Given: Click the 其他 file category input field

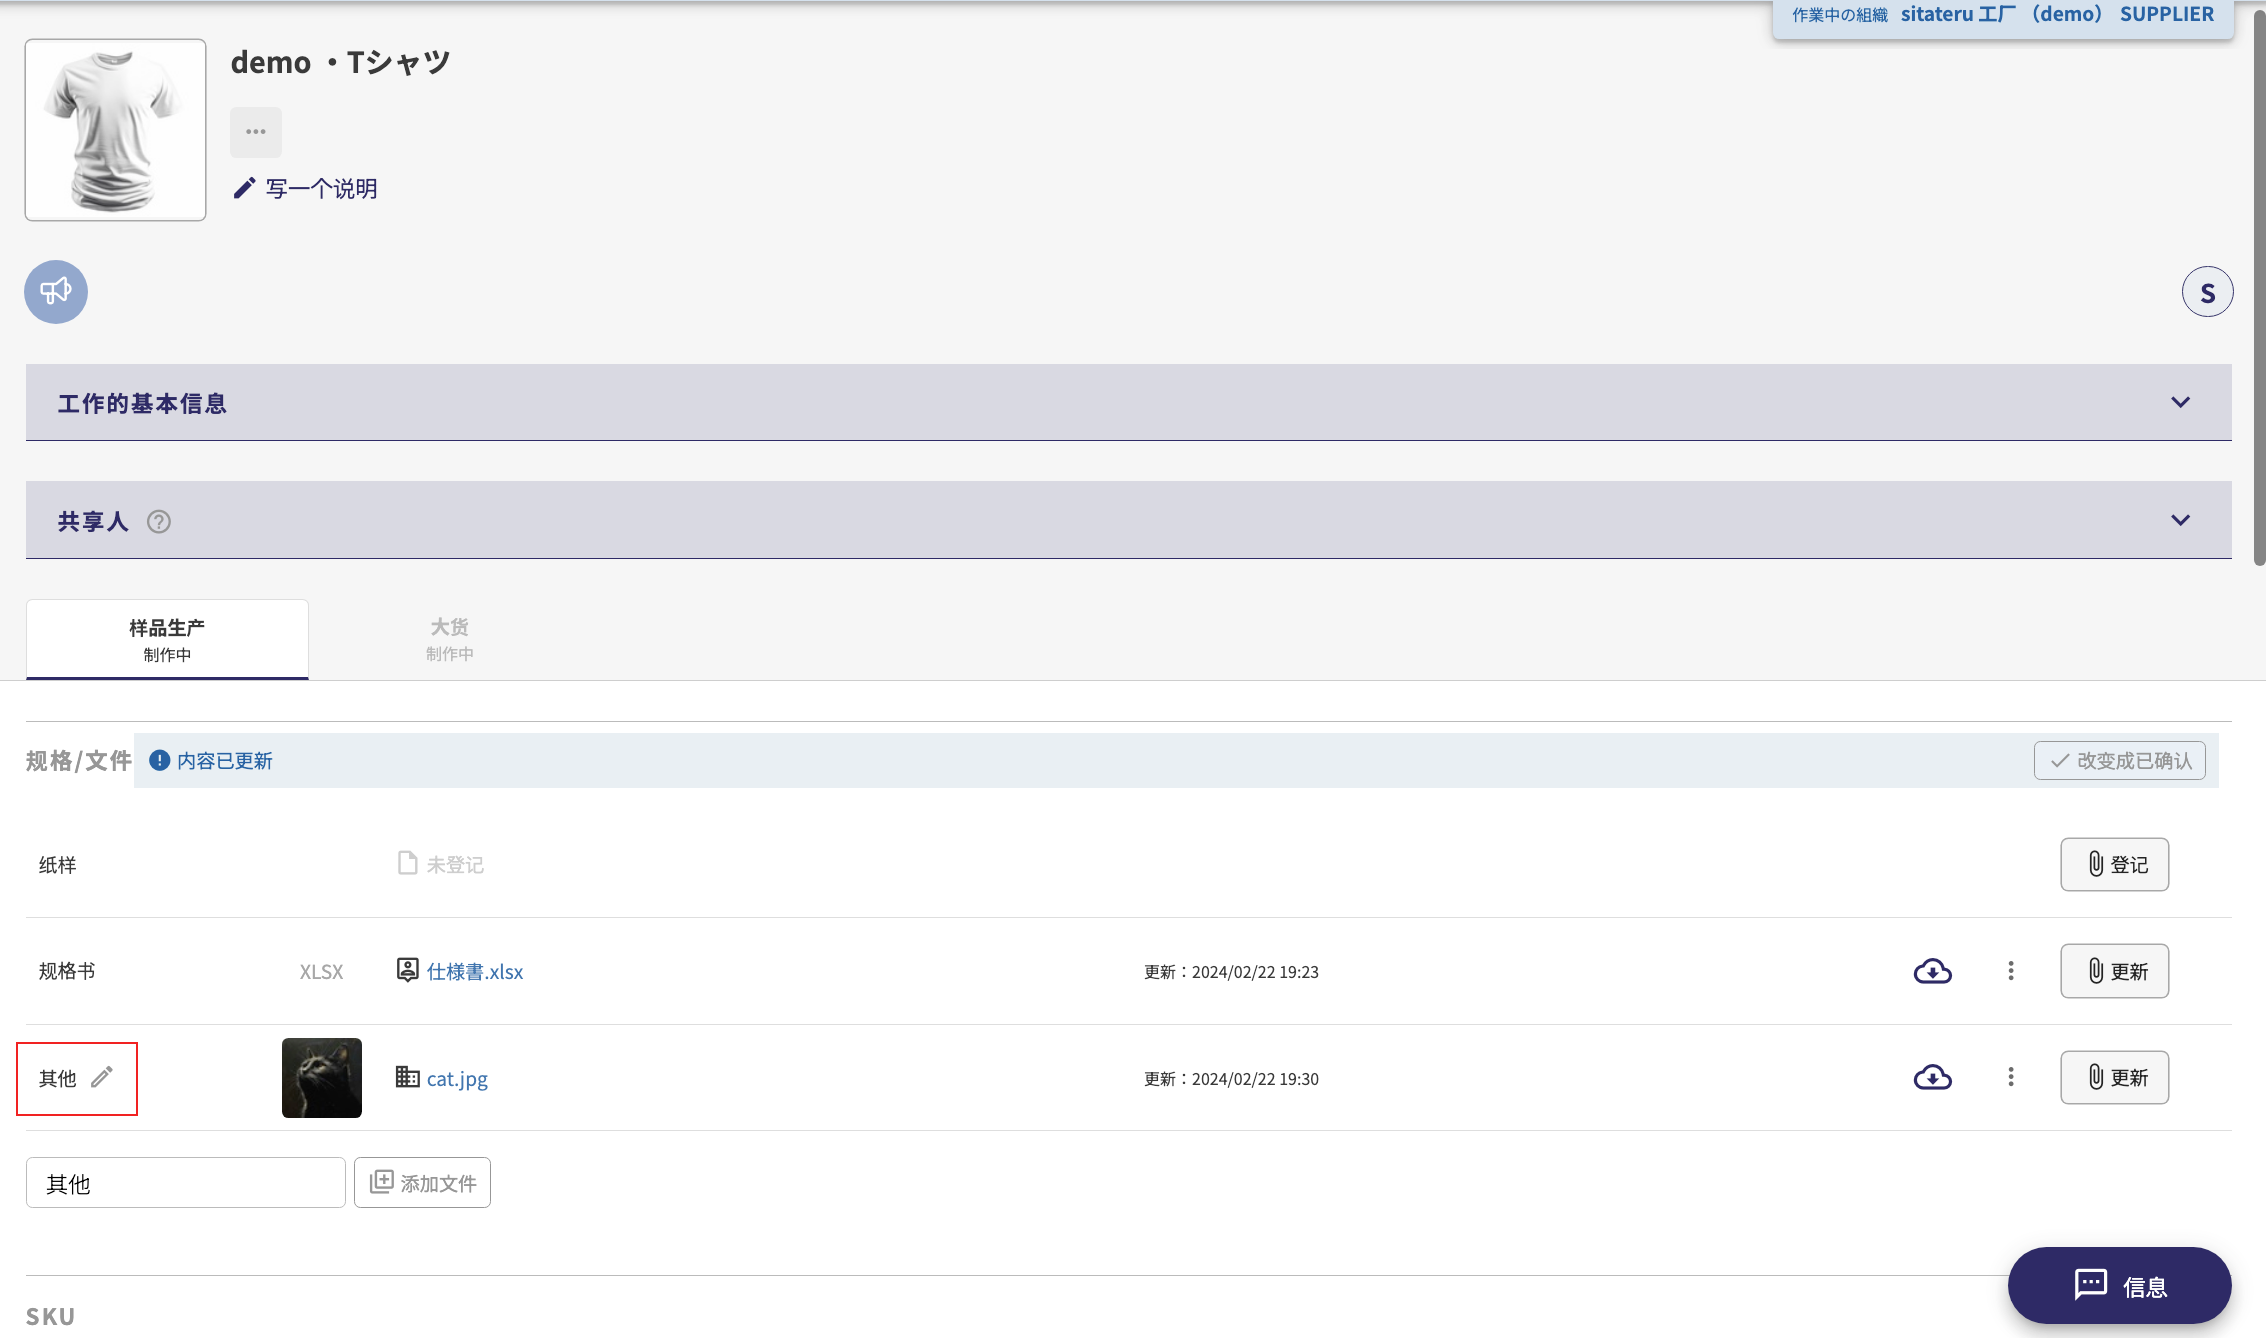Looking at the screenshot, I should [186, 1183].
